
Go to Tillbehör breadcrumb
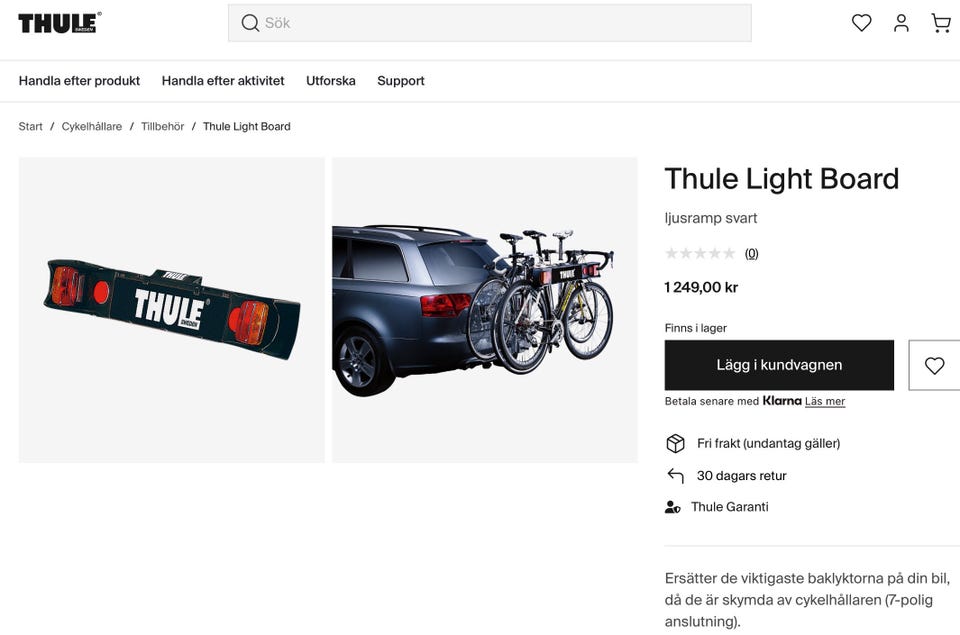click(x=162, y=127)
